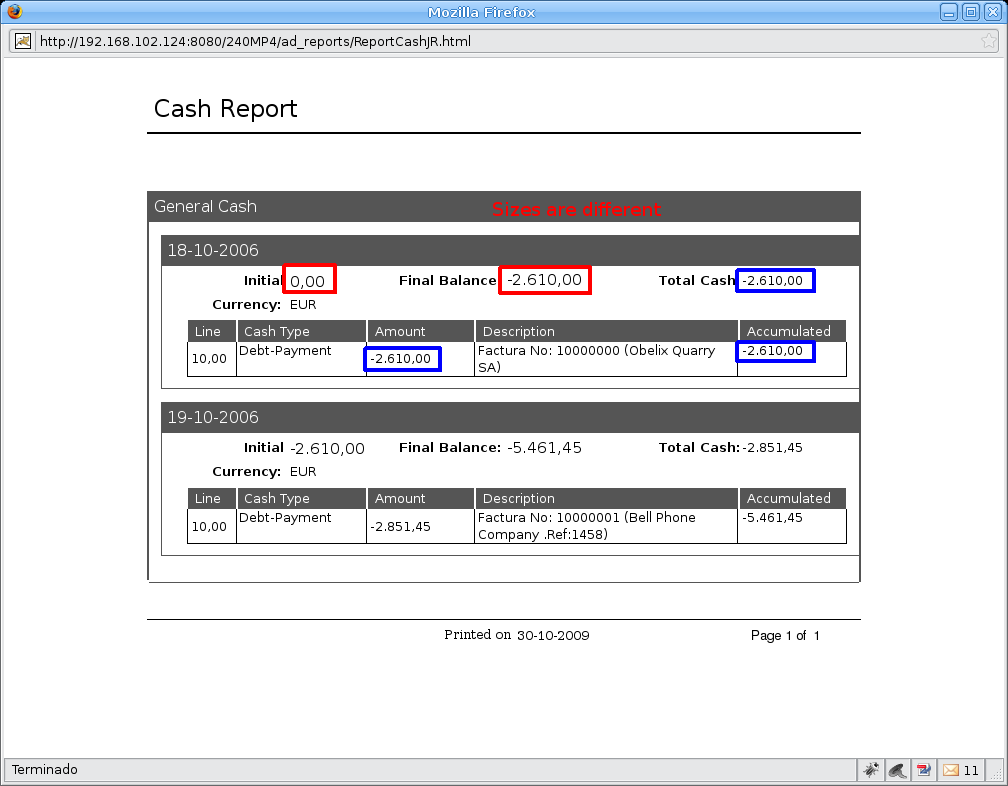The height and width of the screenshot is (786, 1008).
Task: Click the Cash Report page title
Action: coord(226,109)
